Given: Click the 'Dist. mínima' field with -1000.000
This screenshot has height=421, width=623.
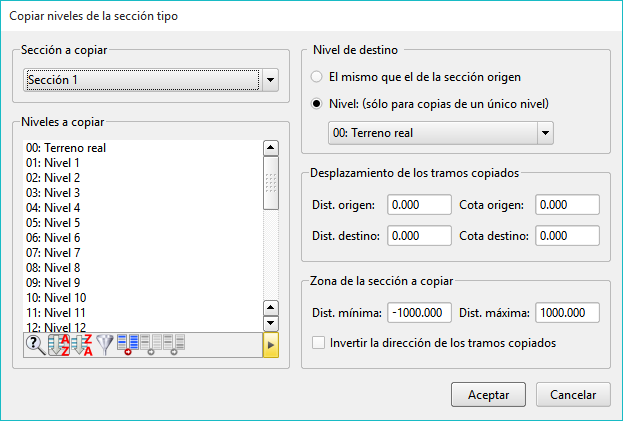Looking at the screenshot, I should 419,313.
